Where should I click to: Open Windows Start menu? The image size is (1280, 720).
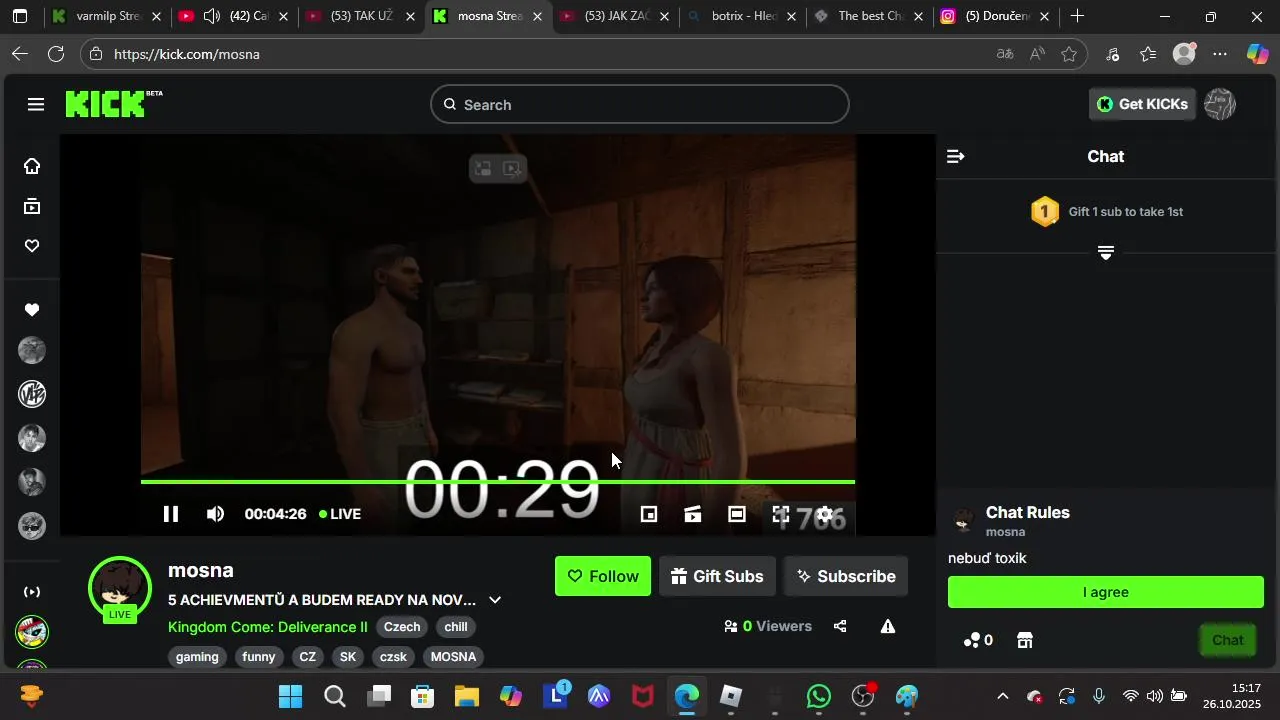pyautogui.click(x=290, y=696)
